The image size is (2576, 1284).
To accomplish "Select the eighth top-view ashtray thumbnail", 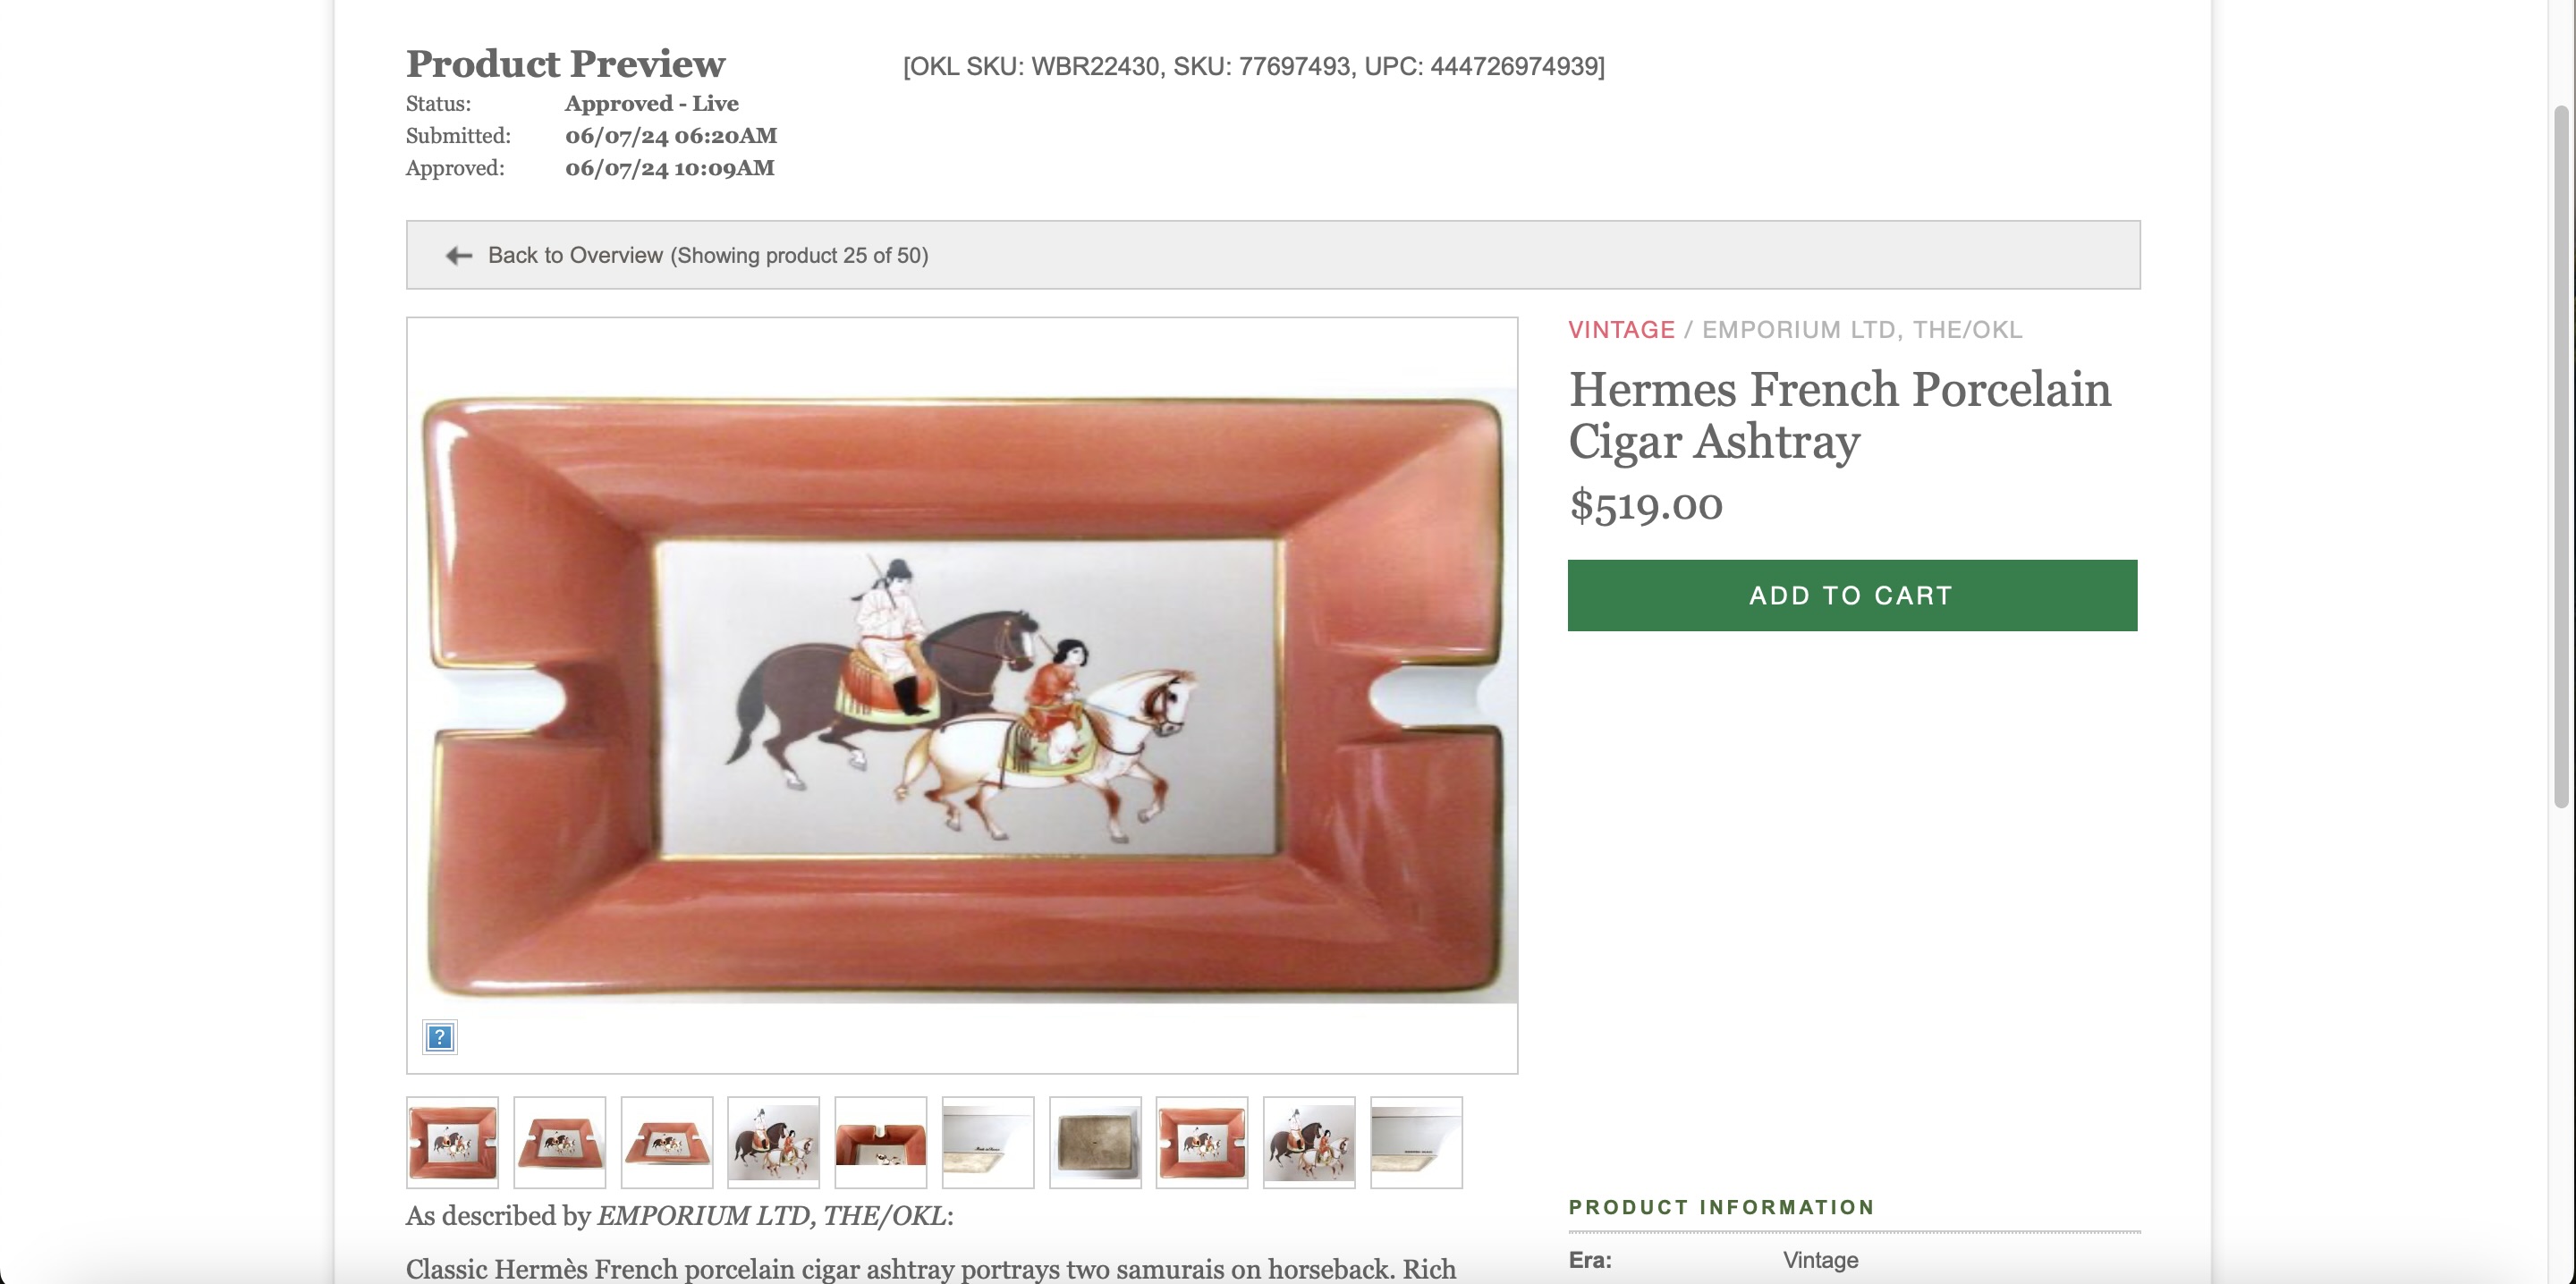I will (1202, 1142).
